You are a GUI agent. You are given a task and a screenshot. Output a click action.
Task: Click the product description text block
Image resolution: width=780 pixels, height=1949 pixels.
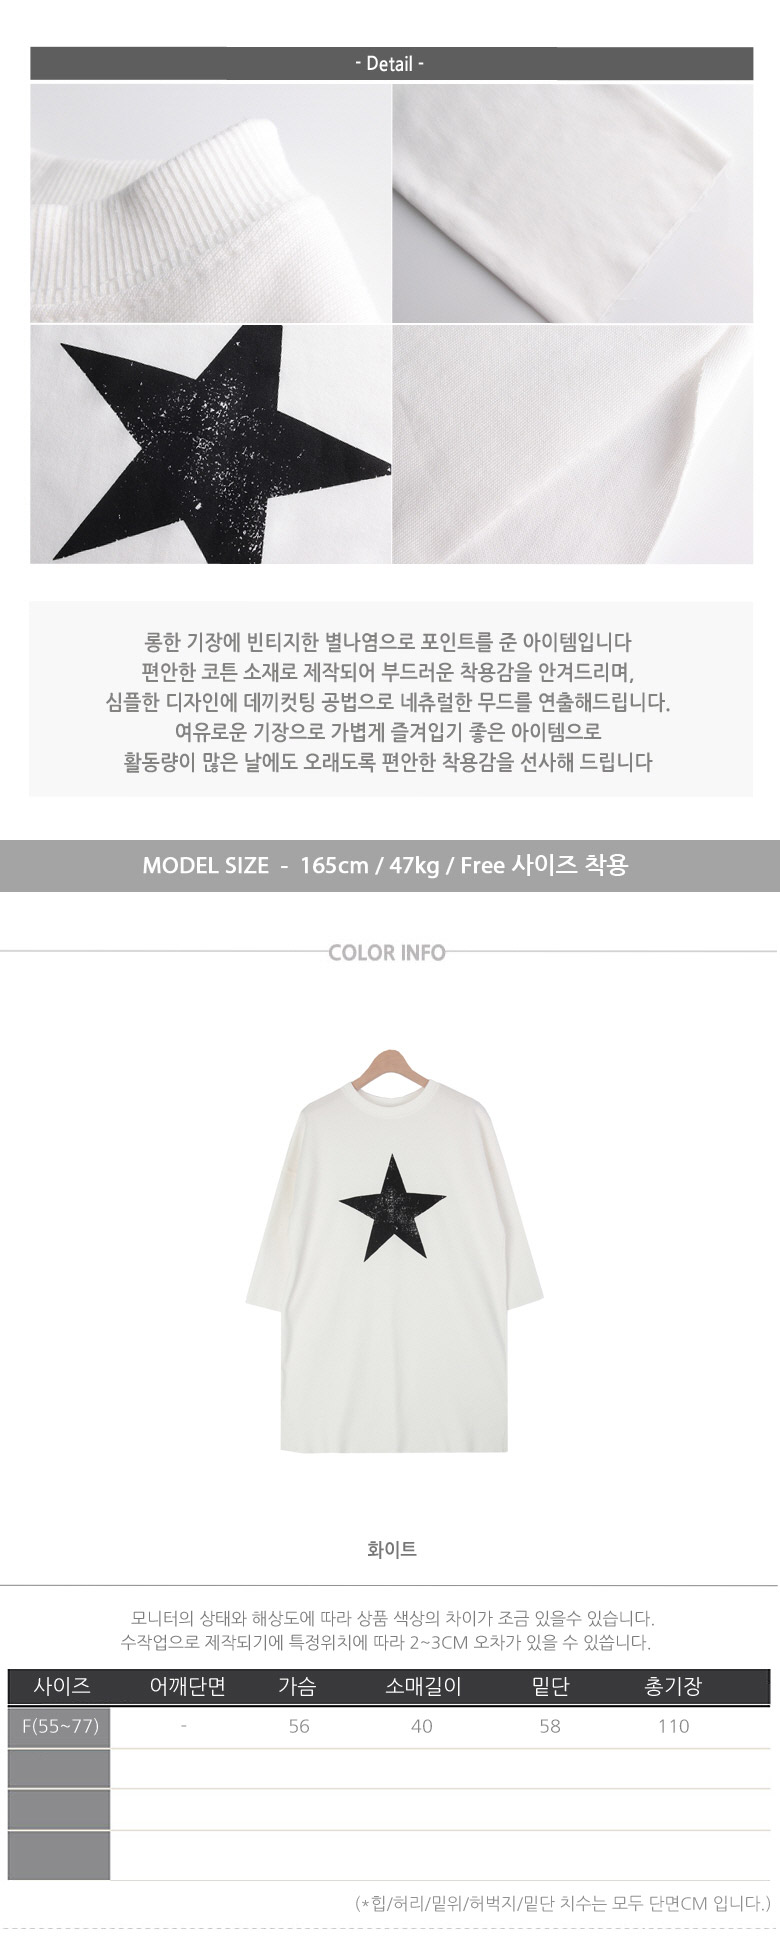point(391,700)
